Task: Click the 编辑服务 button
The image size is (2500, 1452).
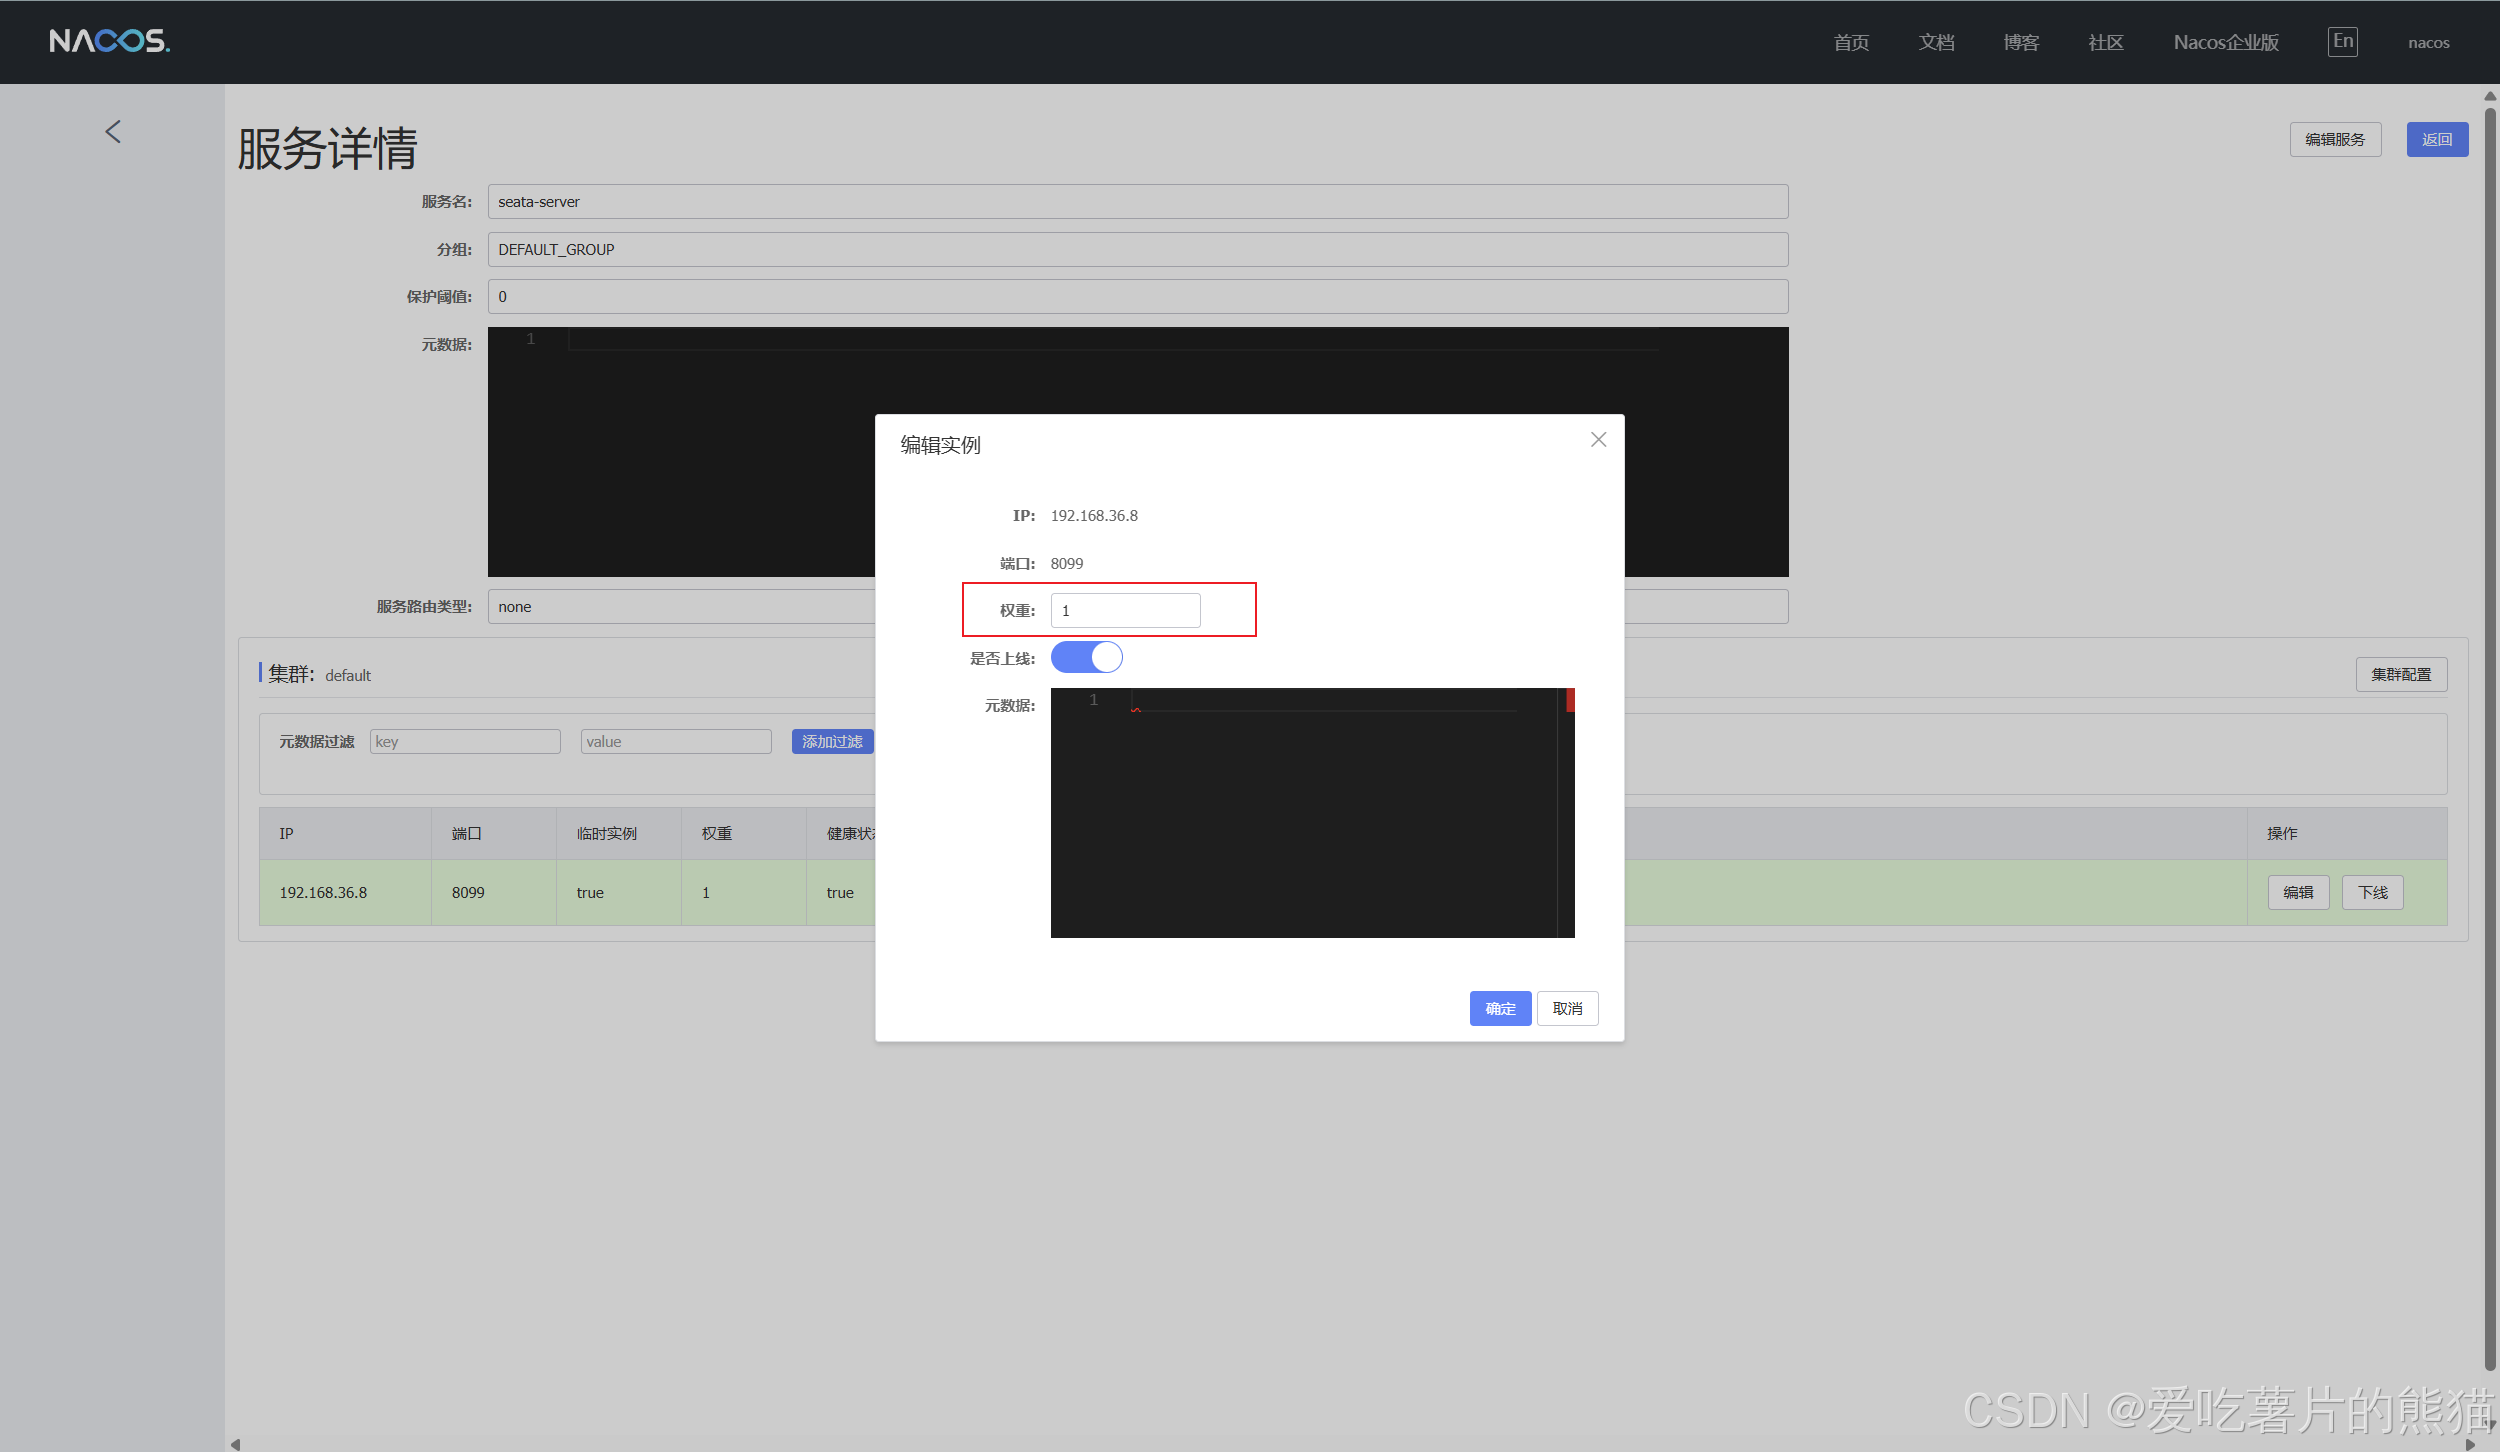Action: 2334,140
